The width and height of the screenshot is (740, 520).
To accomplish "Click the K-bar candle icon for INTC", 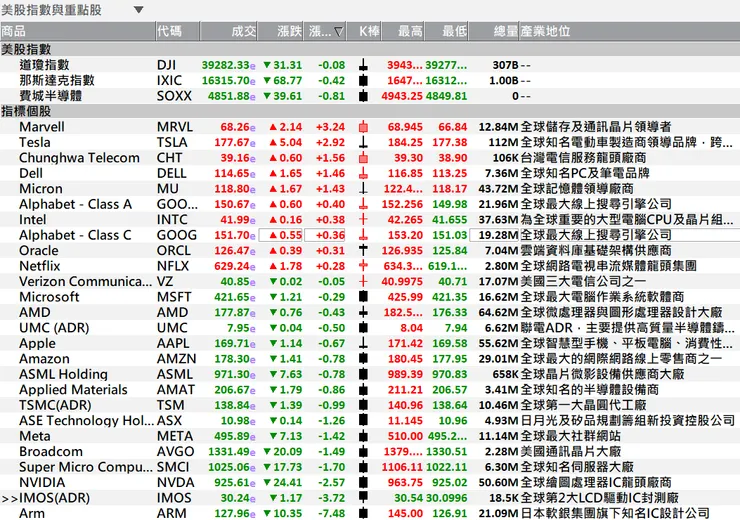I will pos(363,220).
